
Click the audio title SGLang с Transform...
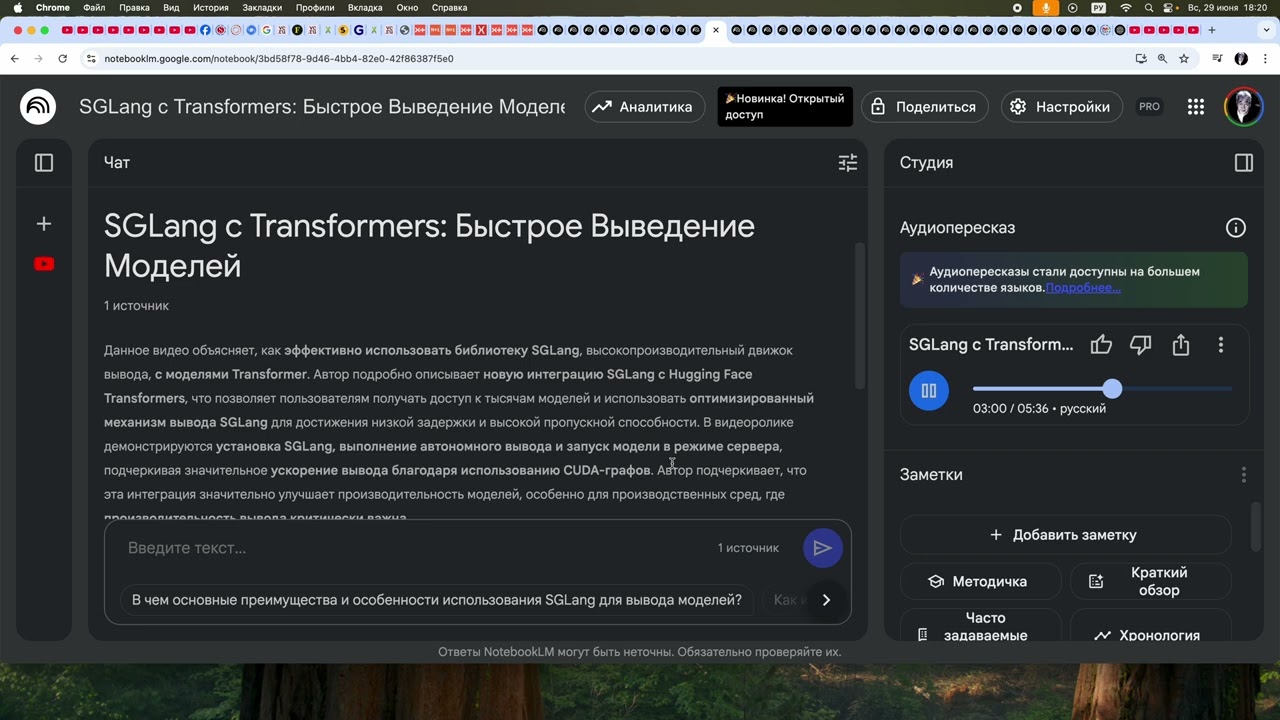click(x=991, y=345)
